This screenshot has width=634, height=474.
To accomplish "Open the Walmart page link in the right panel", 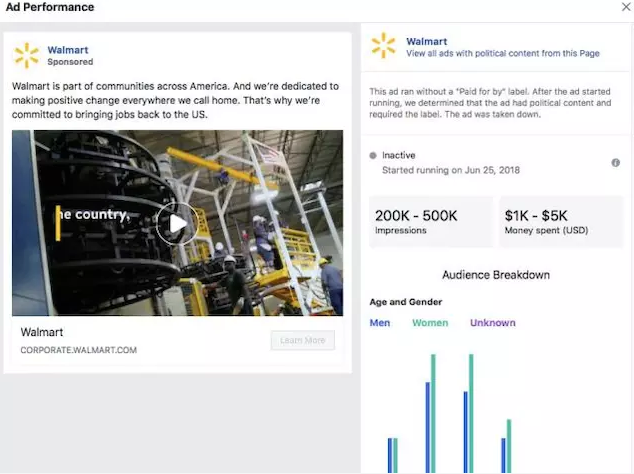I will (x=426, y=41).
